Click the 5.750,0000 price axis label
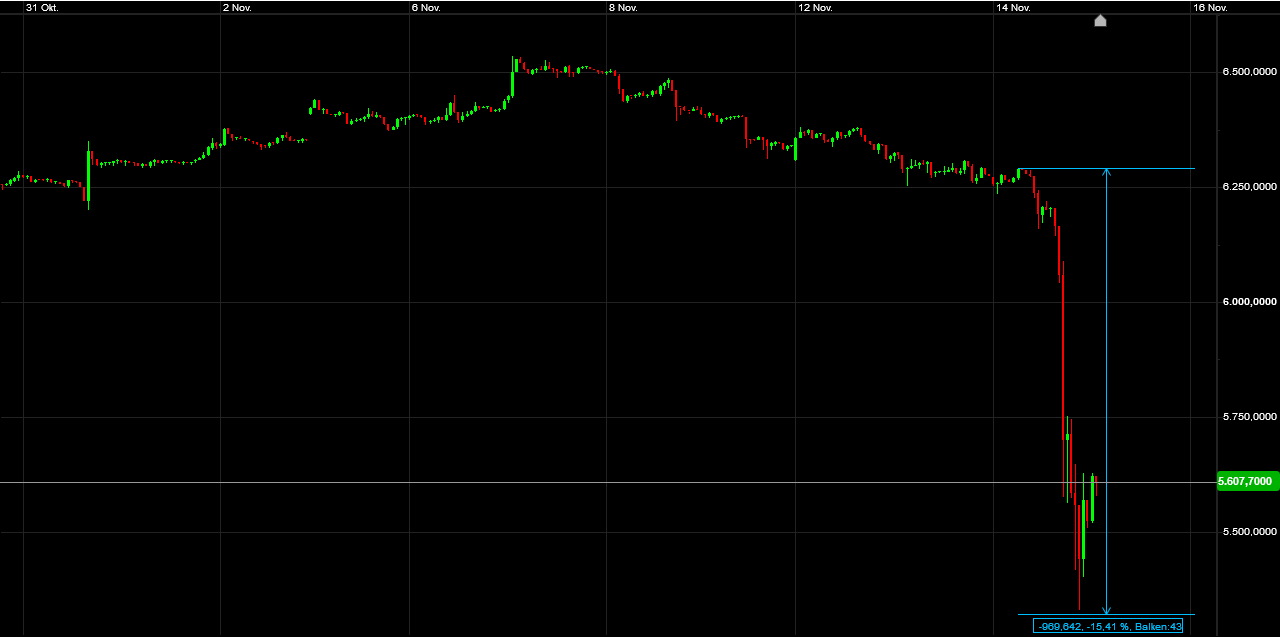 (1248, 417)
